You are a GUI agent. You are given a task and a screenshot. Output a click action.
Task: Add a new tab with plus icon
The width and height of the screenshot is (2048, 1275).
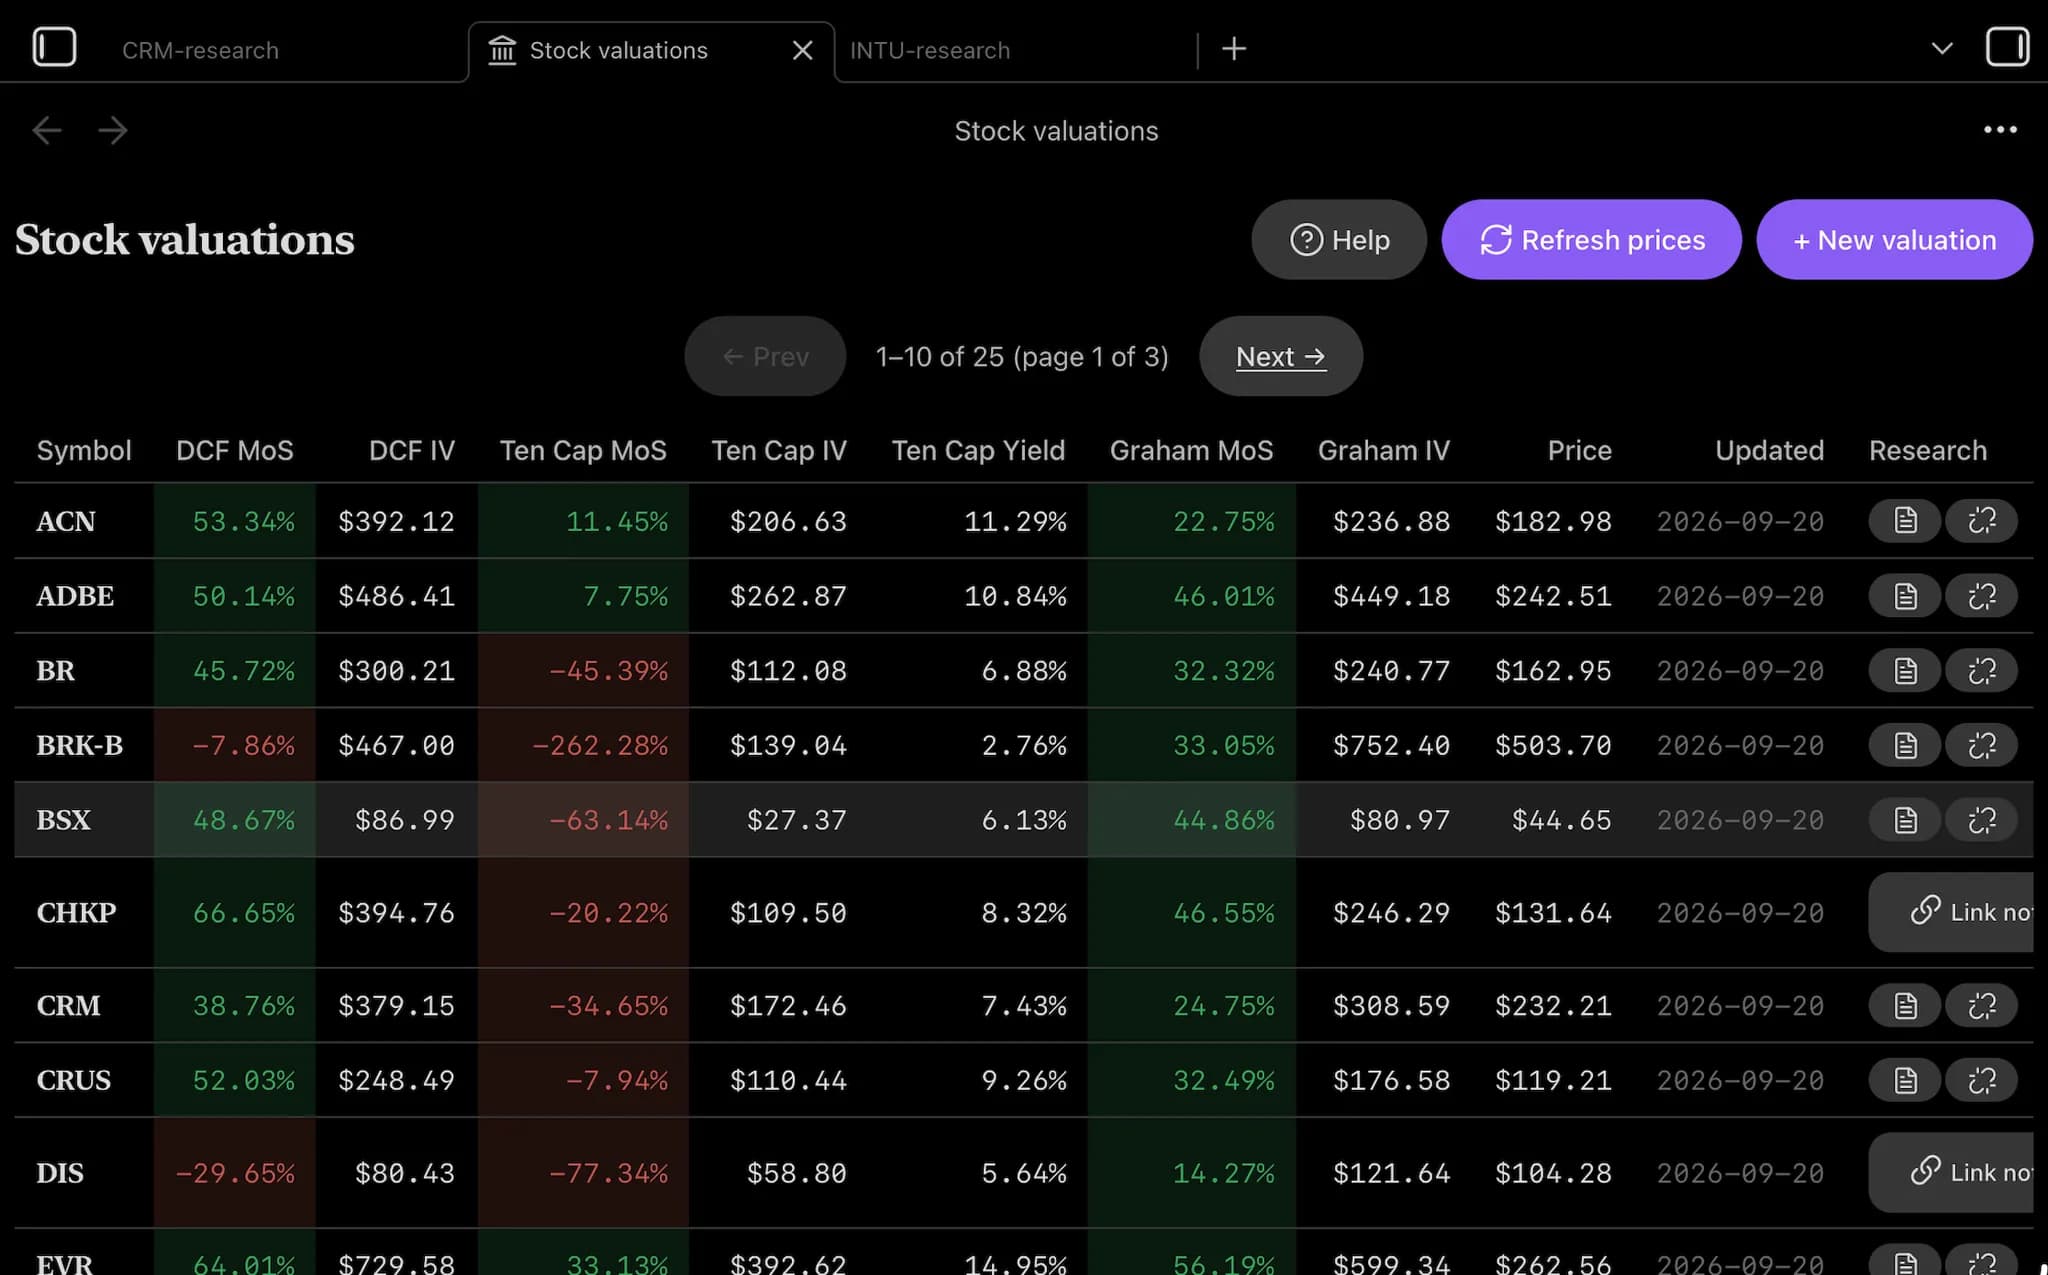click(1234, 49)
